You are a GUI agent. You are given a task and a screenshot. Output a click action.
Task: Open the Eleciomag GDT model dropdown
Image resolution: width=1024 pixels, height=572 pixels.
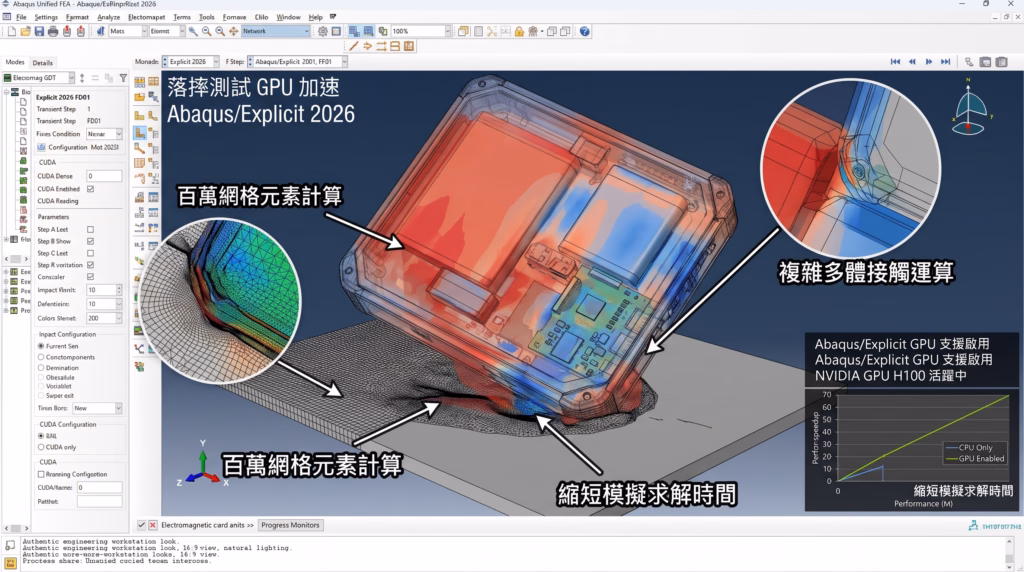click(39, 78)
